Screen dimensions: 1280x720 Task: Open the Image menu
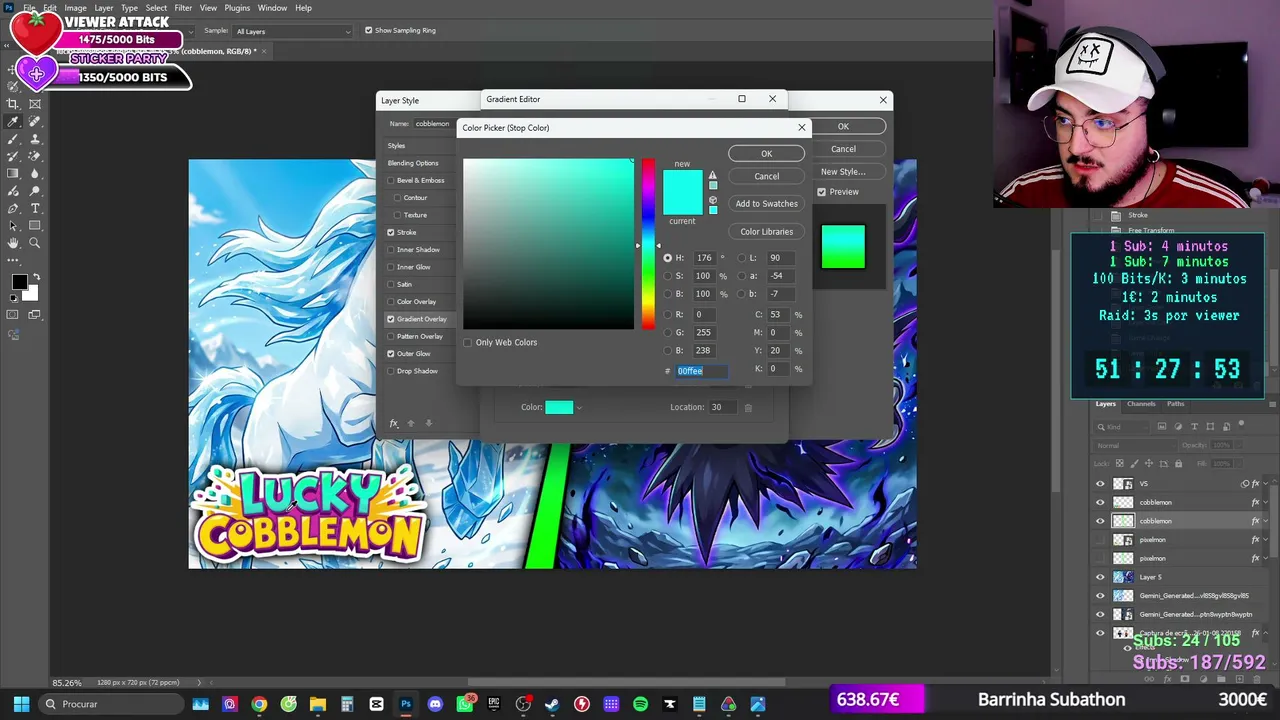75,8
